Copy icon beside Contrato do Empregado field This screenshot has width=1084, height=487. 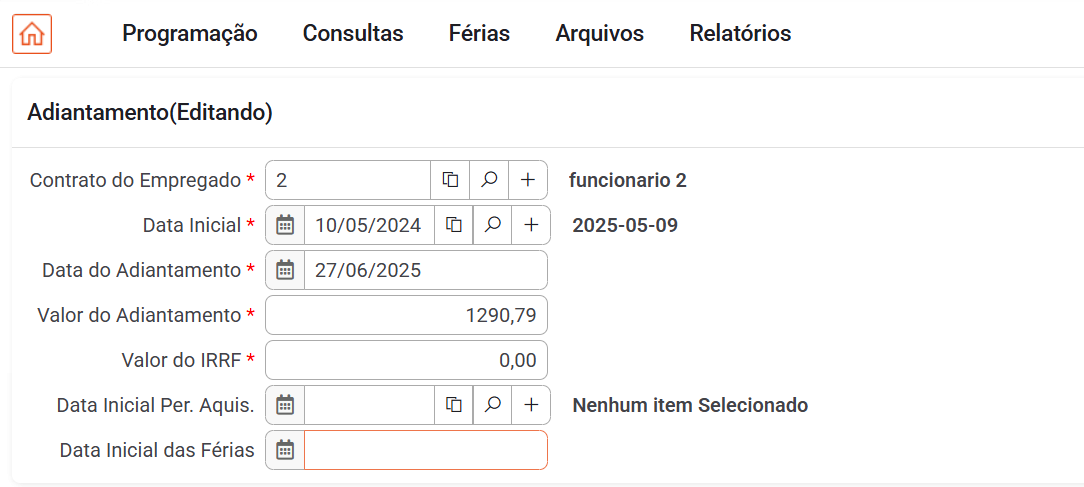point(450,180)
